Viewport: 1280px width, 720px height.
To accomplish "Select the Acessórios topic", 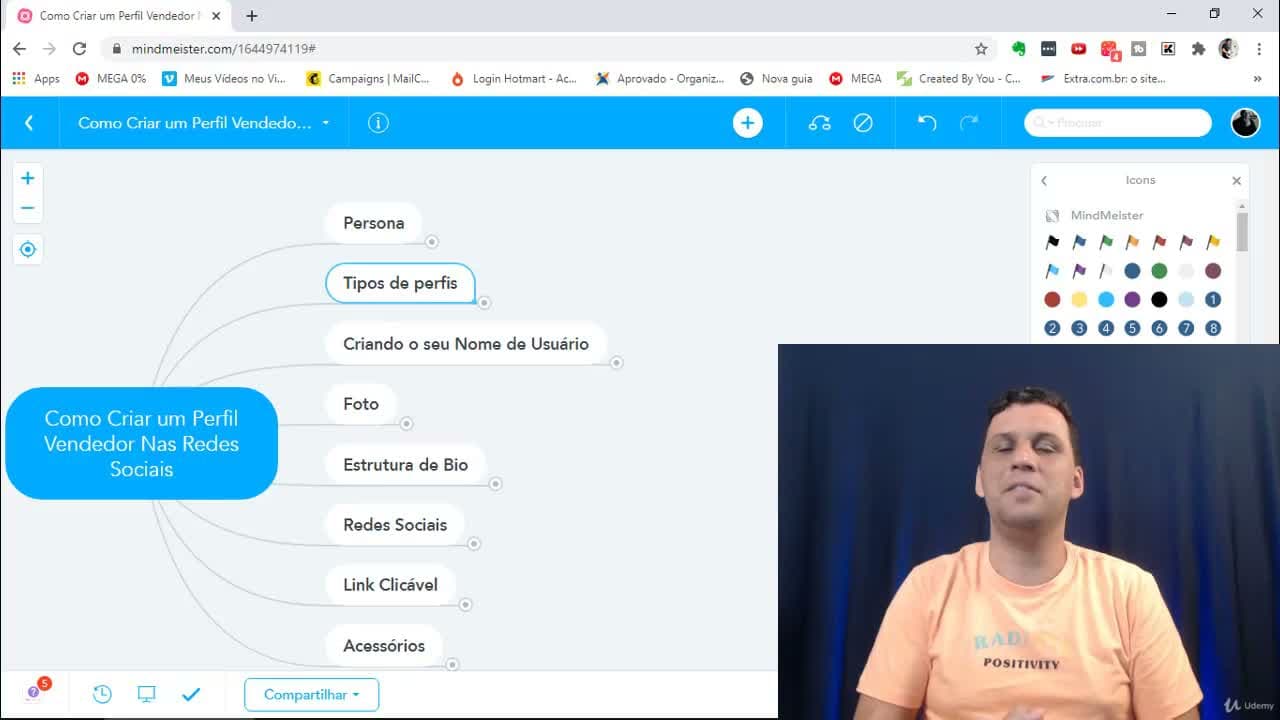I will [384, 645].
